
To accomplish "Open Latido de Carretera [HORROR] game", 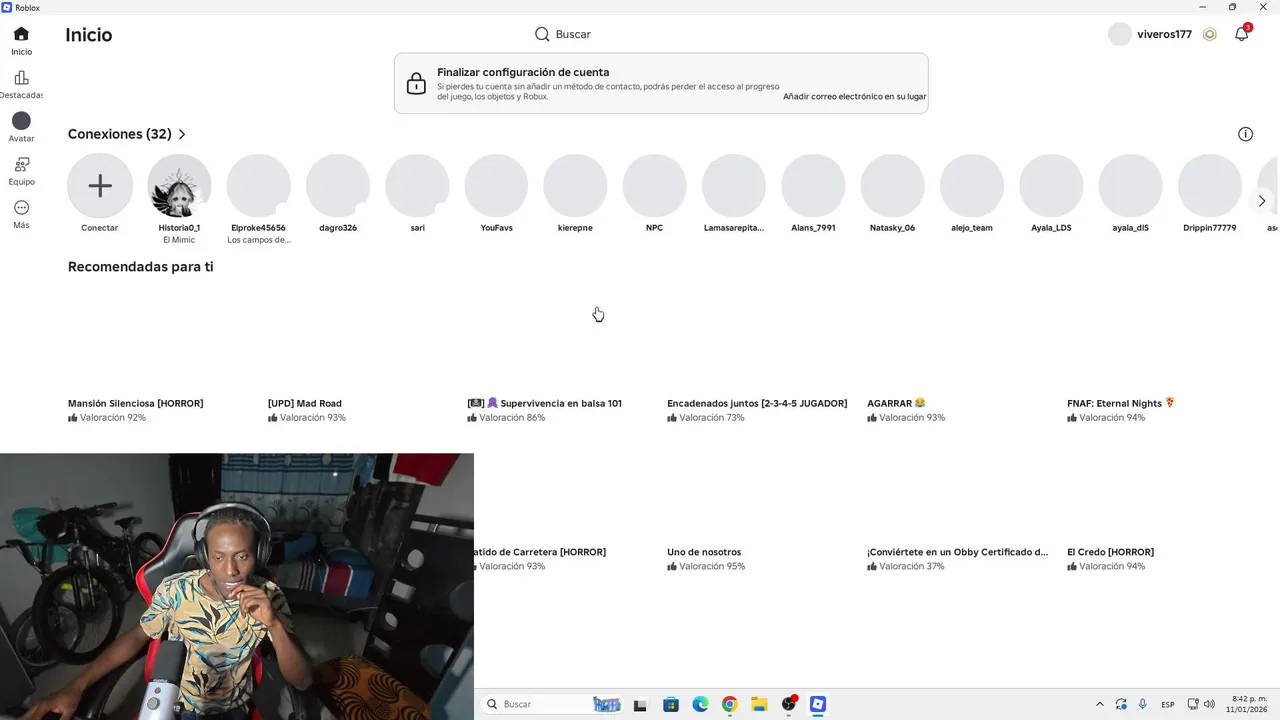I will (540, 552).
